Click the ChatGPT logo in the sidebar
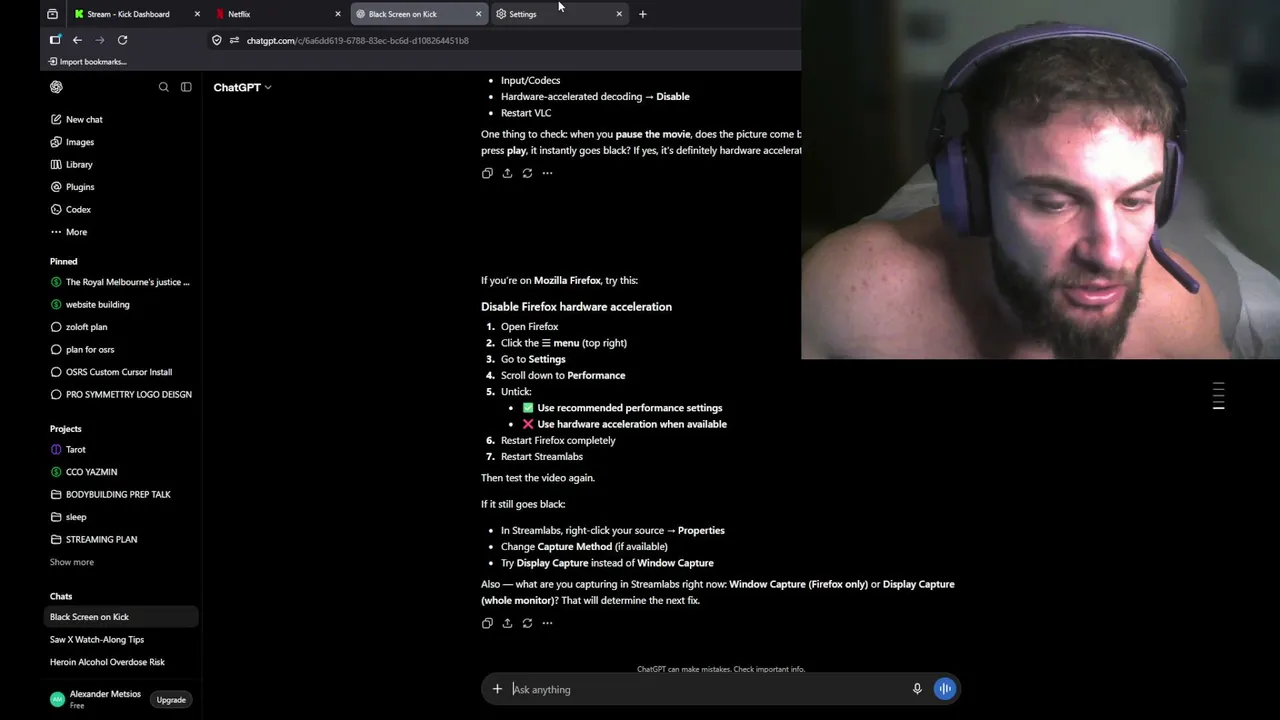The width and height of the screenshot is (1280, 720). (x=56, y=87)
